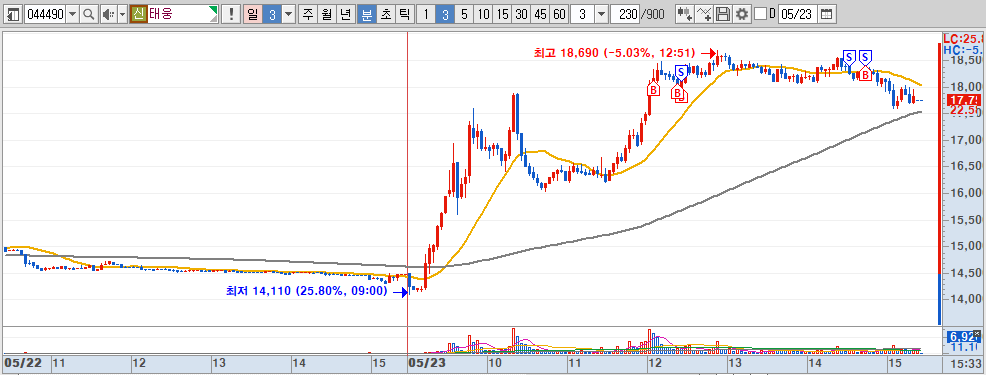
Task: Click the blue 3 value next to 일
Action: [x=272, y=14]
